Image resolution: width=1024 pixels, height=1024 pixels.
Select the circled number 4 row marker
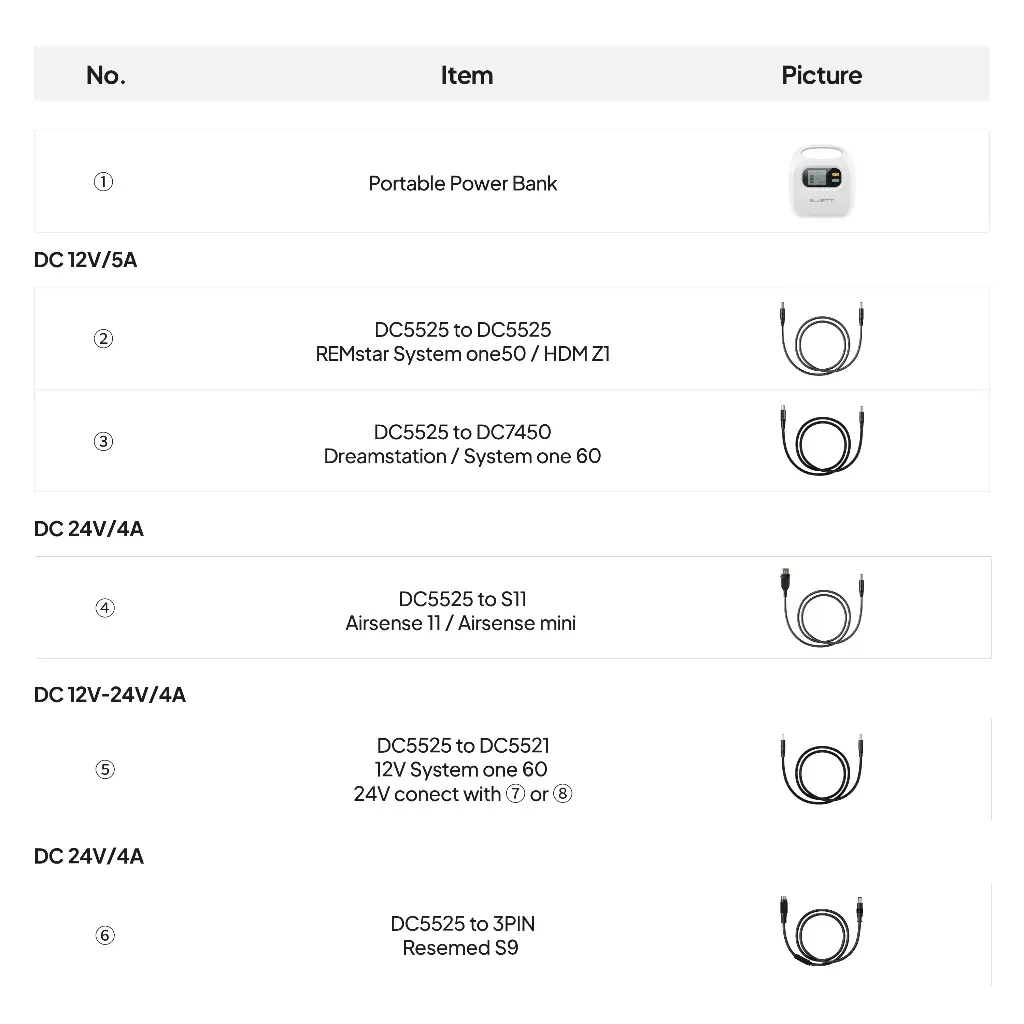104,608
